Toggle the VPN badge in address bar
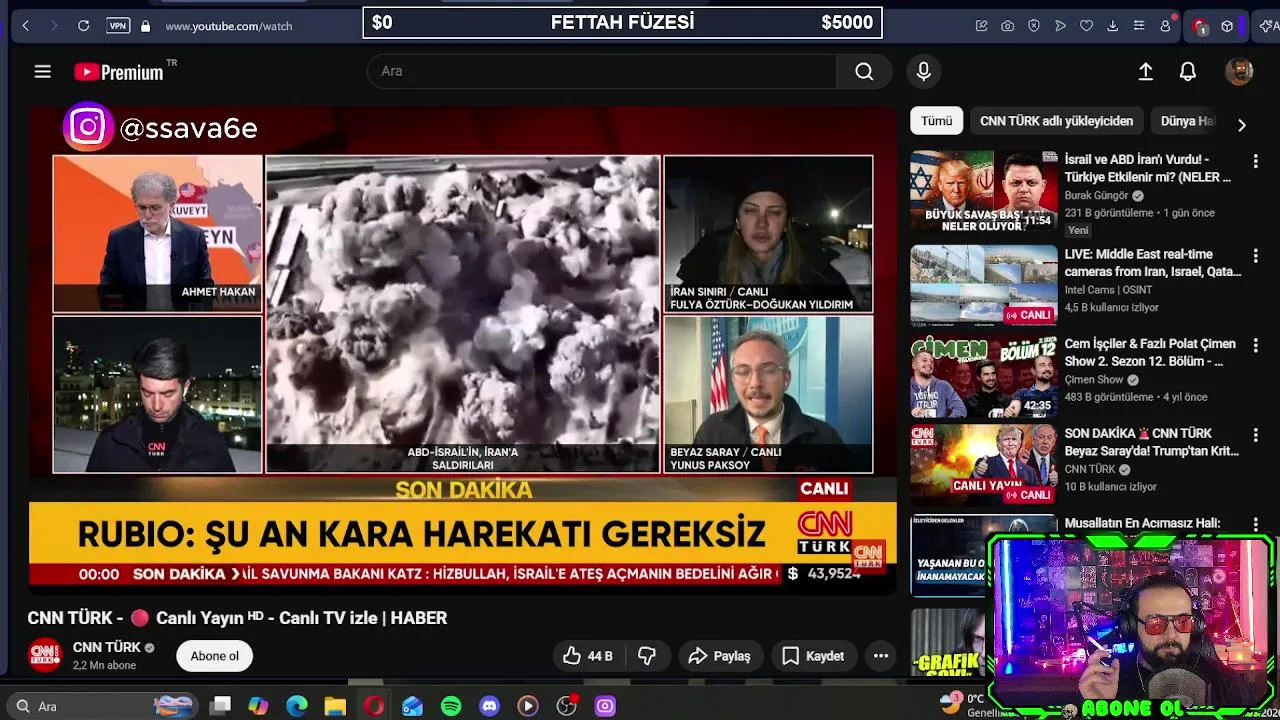This screenshot has width=1280, height=720. click(118, 26)
